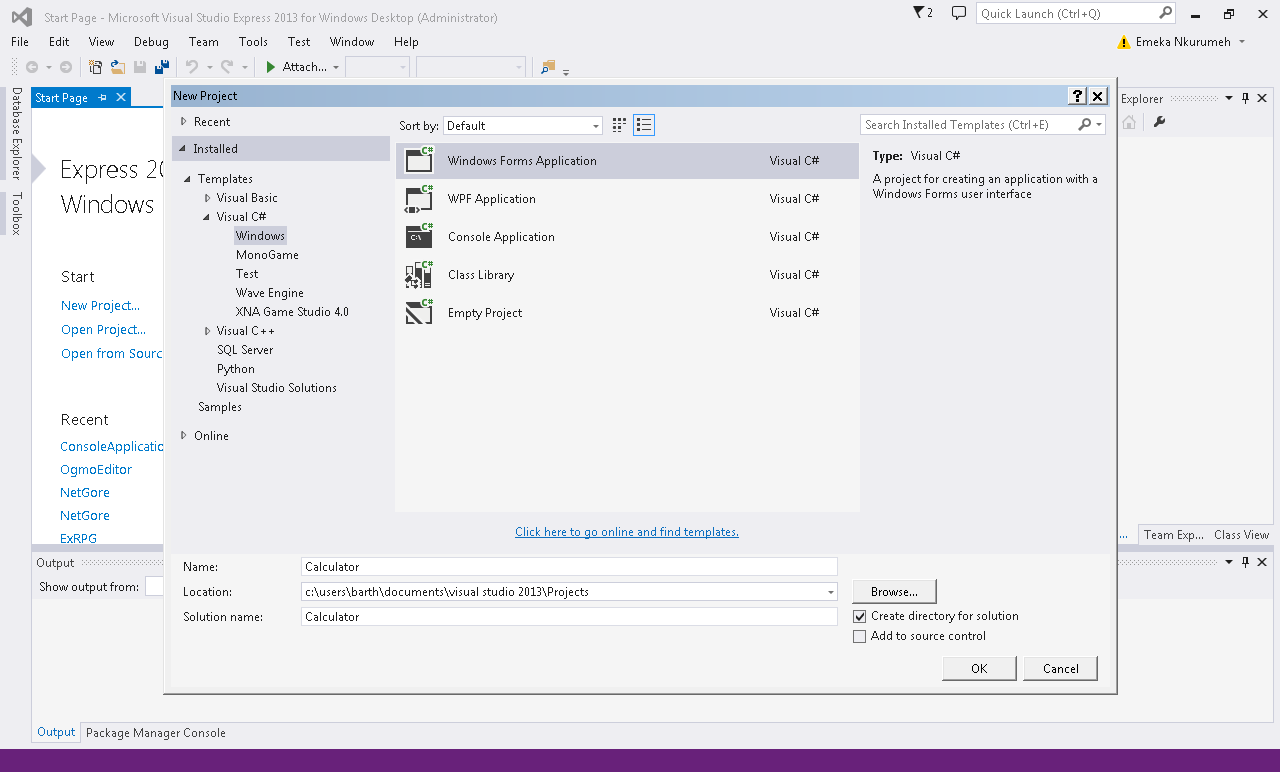
Task: Expand the Visual C++ tree node
Action: tap(207, 331)
